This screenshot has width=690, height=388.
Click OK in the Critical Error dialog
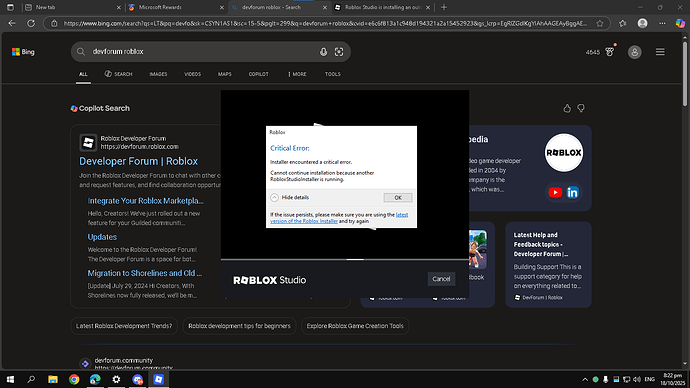pyautogui.click(x=398, y=198)
